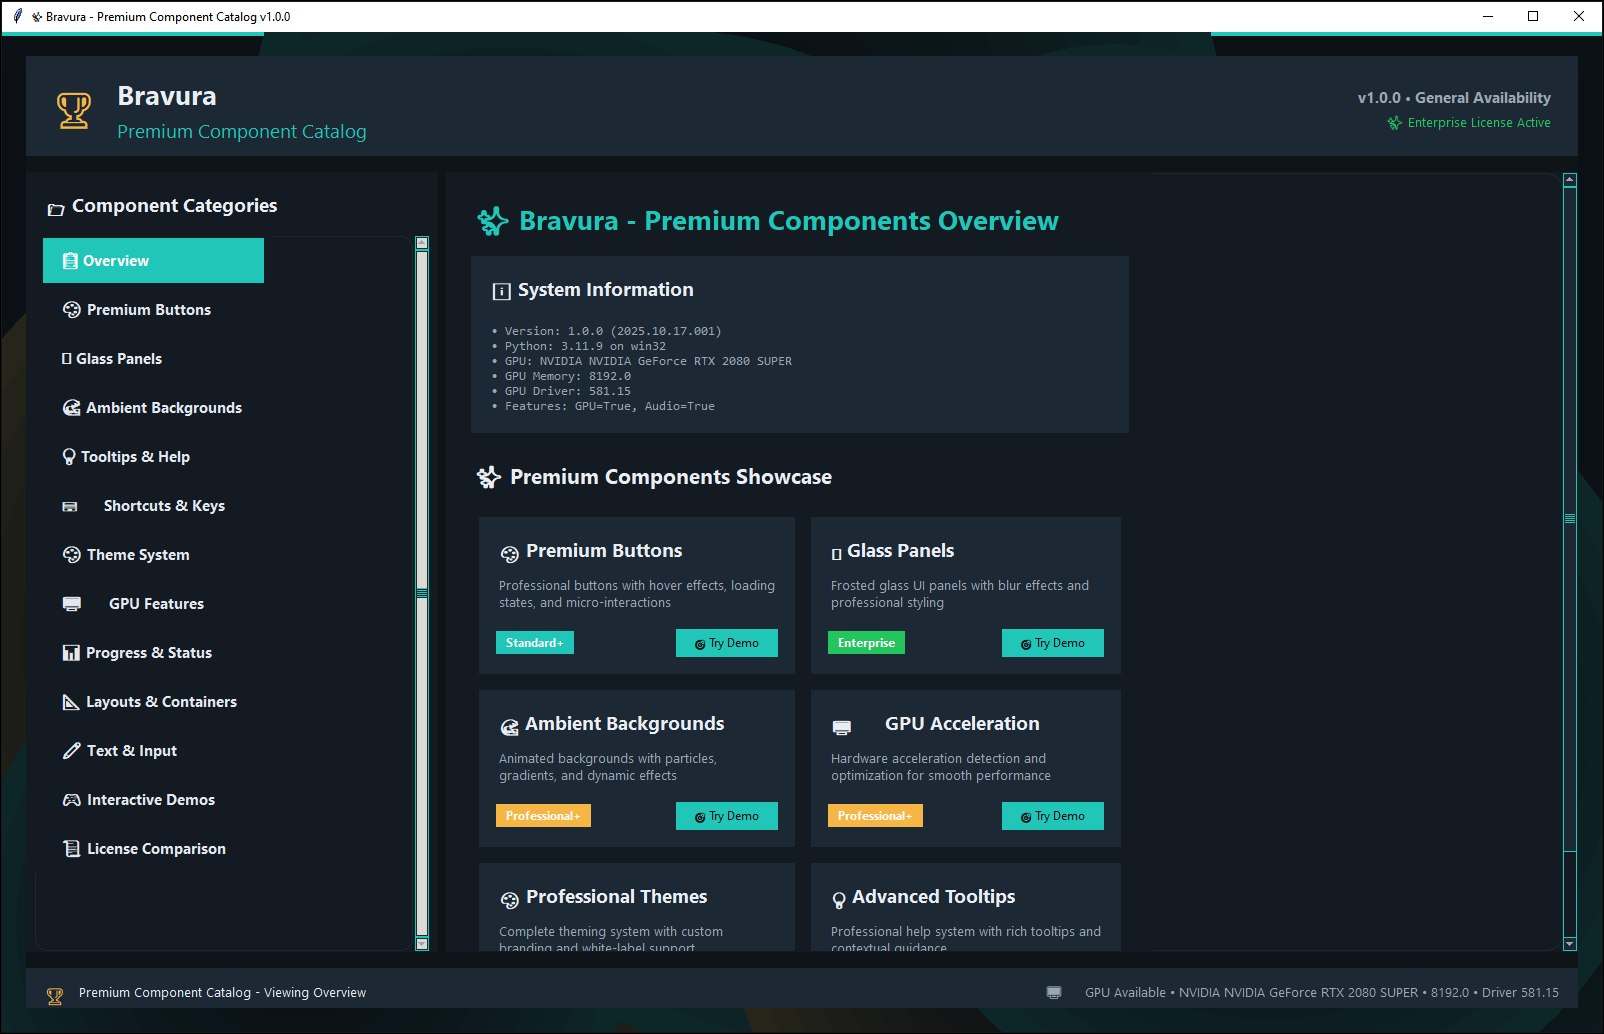Click the lightbulb icon for Tooltips & Help
The width and height of the screenshot is (1604, 1034).
coord(69,456)
